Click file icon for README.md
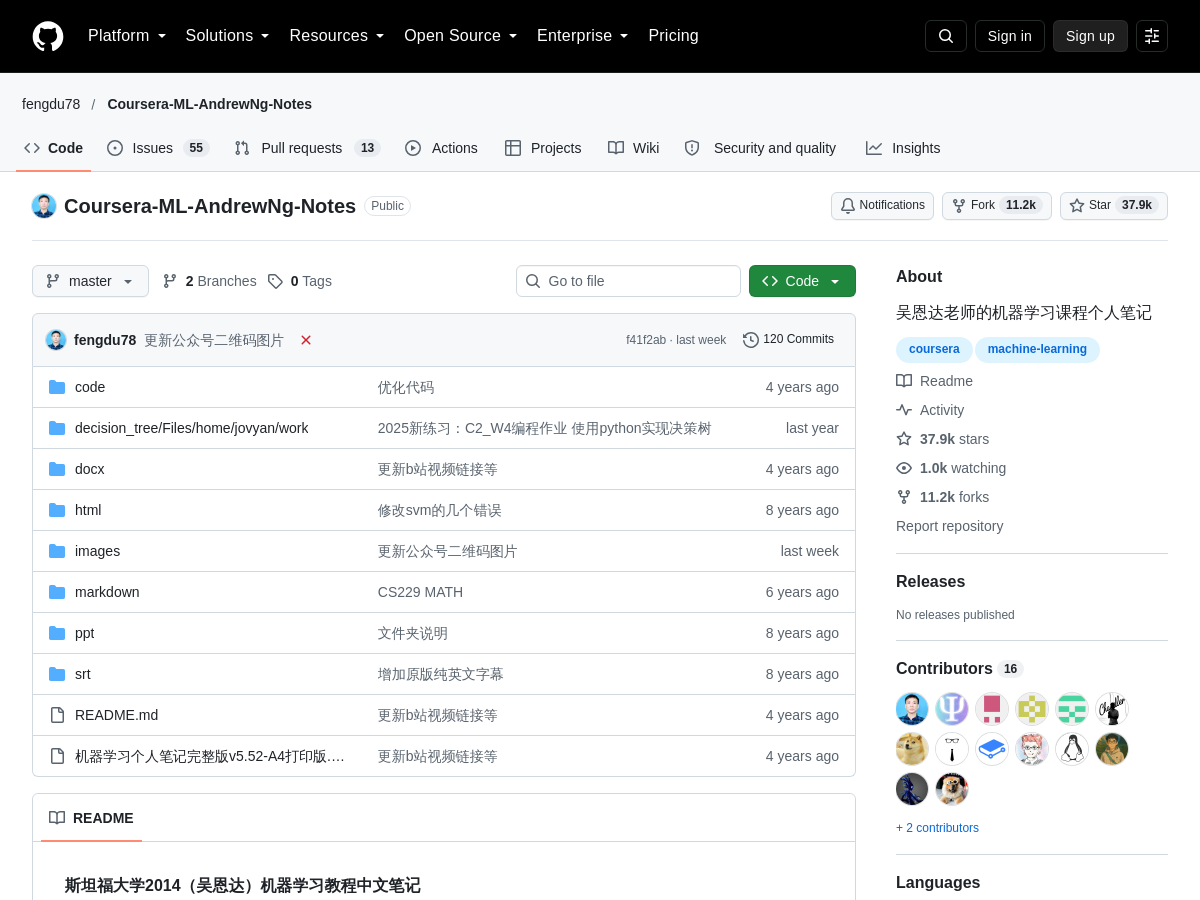This screenshot has width=1200, height=900. 57,715
